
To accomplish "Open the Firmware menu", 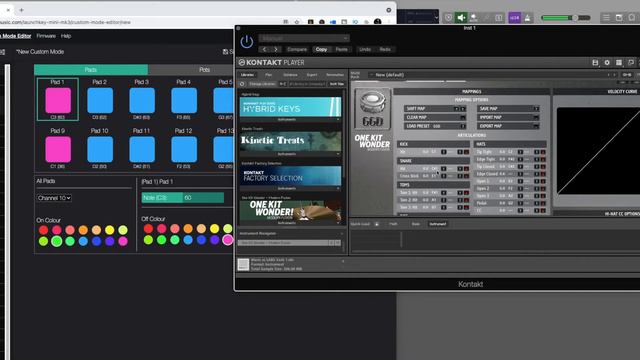I will 46,36.
